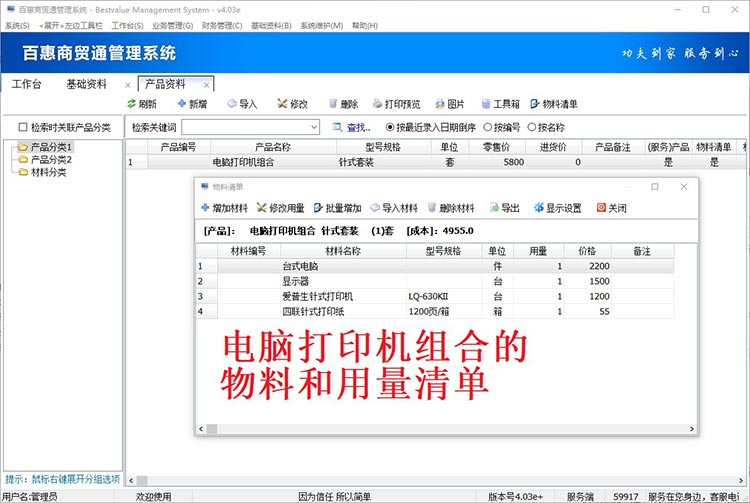Click 删除材料 in the 物料清单 window
Image resolution: width=750 pixels, height=503 pixels.
[451, 208]
